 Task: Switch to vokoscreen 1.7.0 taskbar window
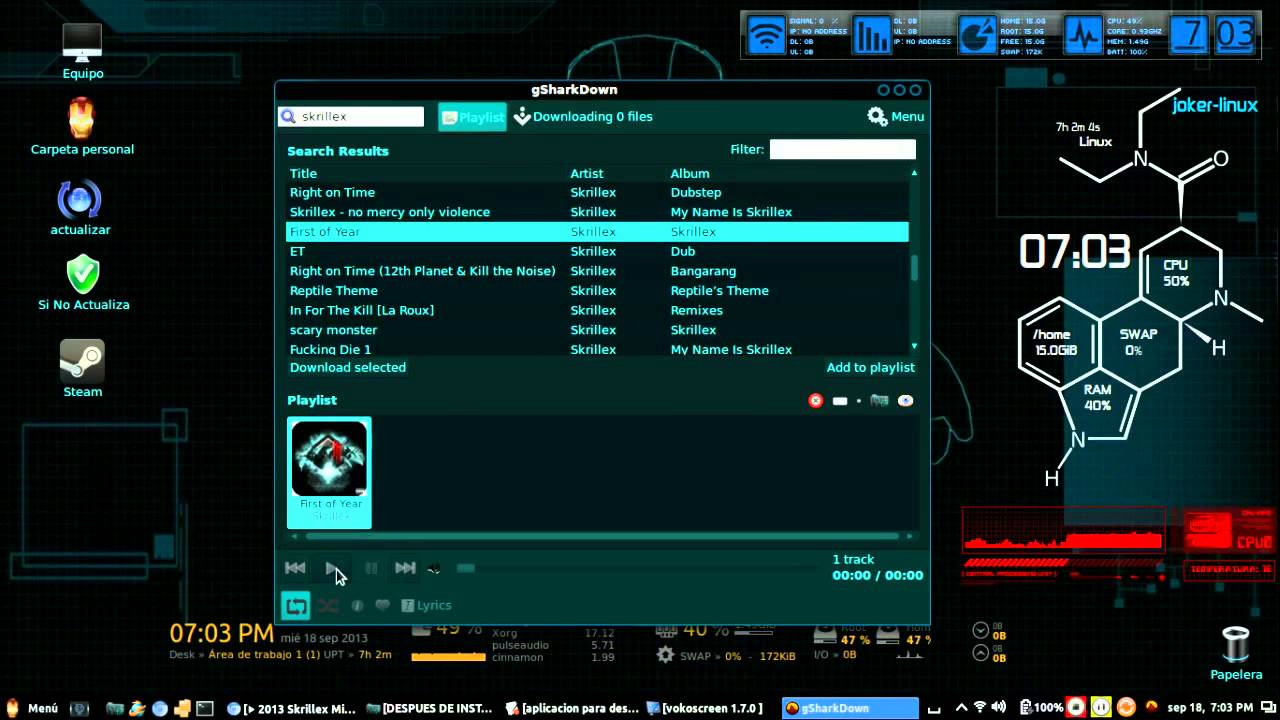point(705,708)
